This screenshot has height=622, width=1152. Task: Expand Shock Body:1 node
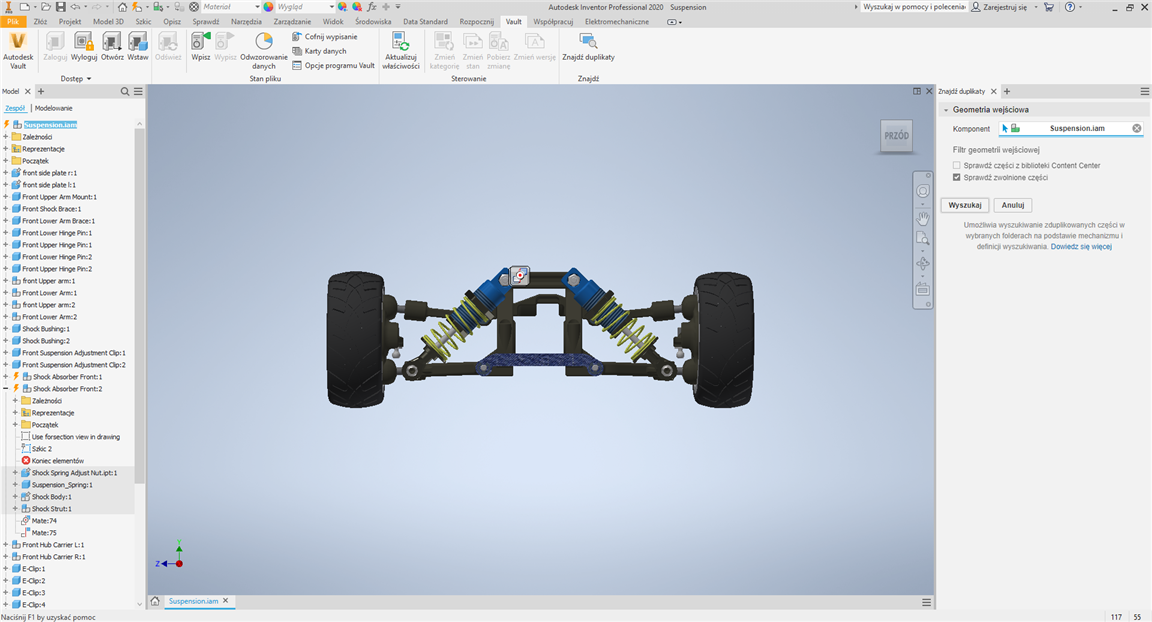tap(15, 496)
